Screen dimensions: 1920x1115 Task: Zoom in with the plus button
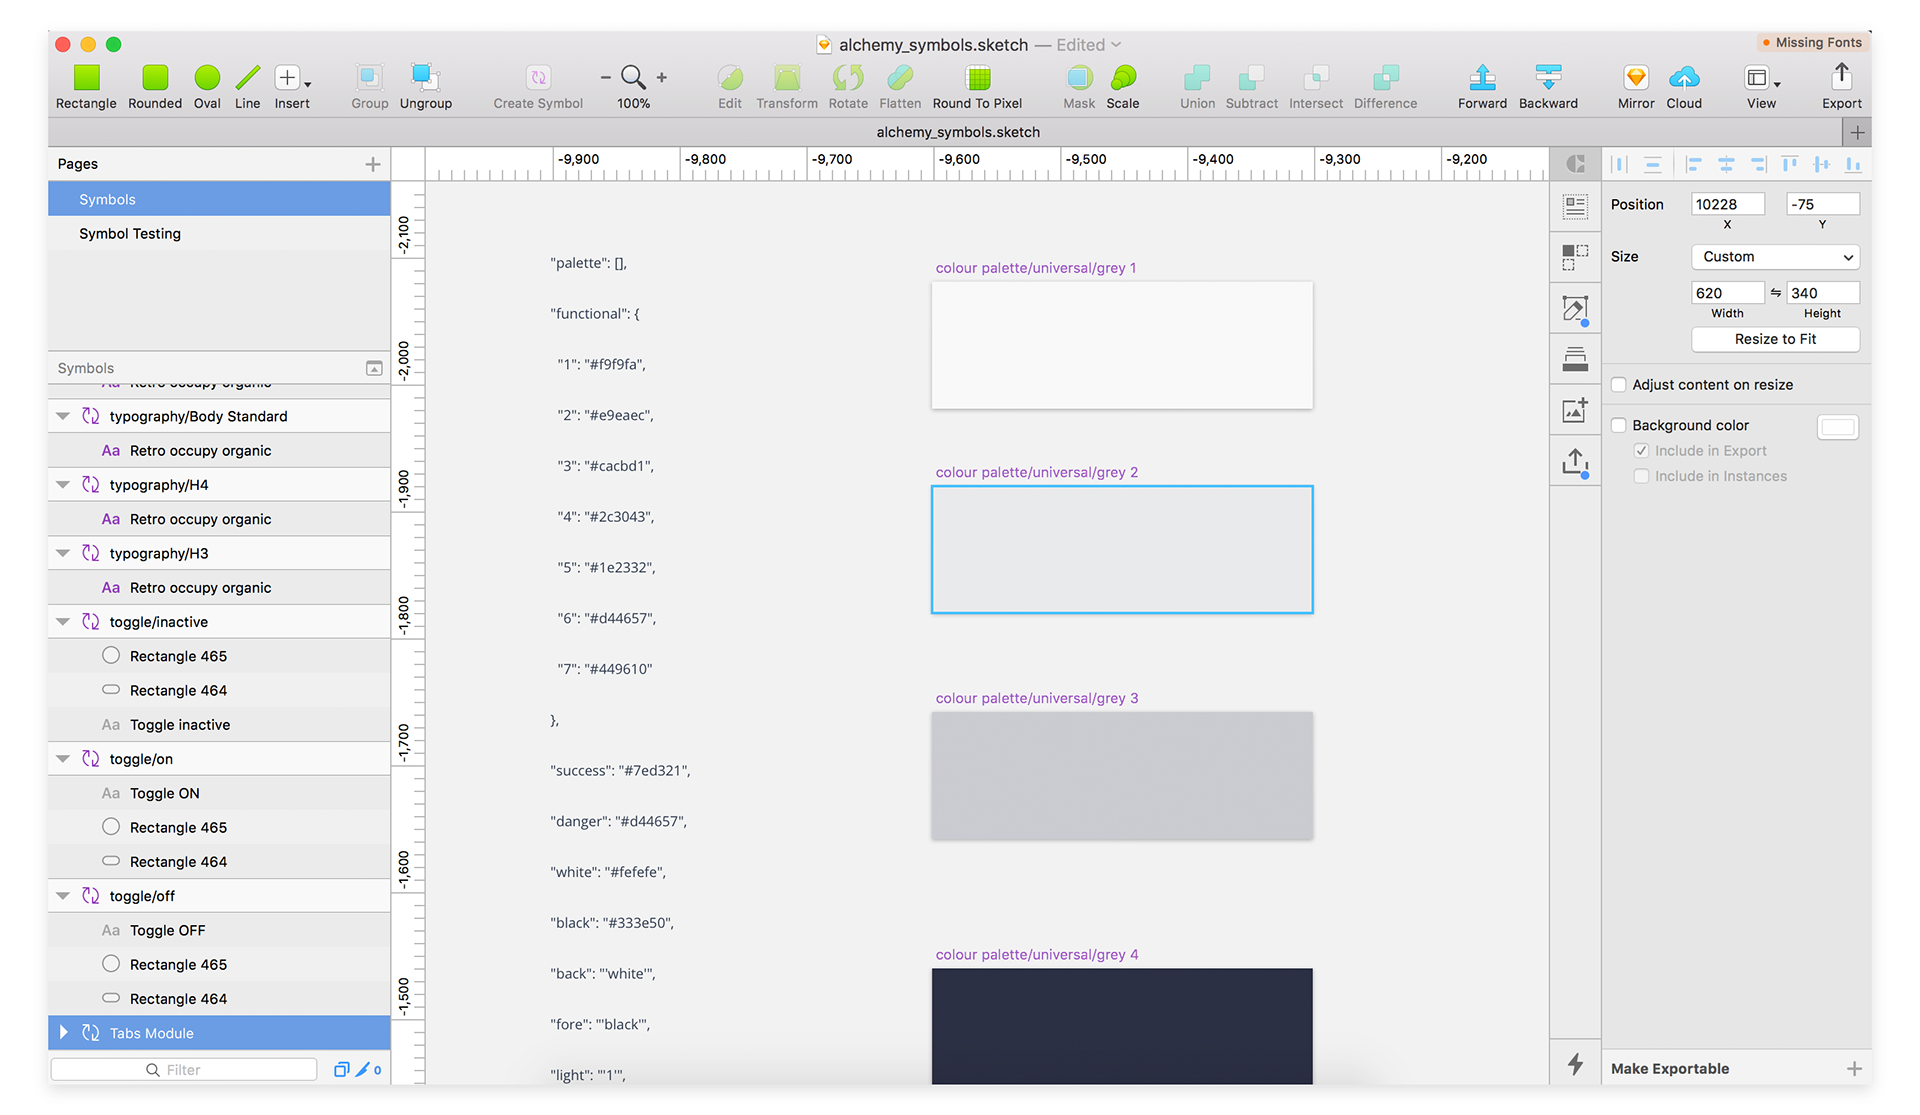tap(662, 77)
